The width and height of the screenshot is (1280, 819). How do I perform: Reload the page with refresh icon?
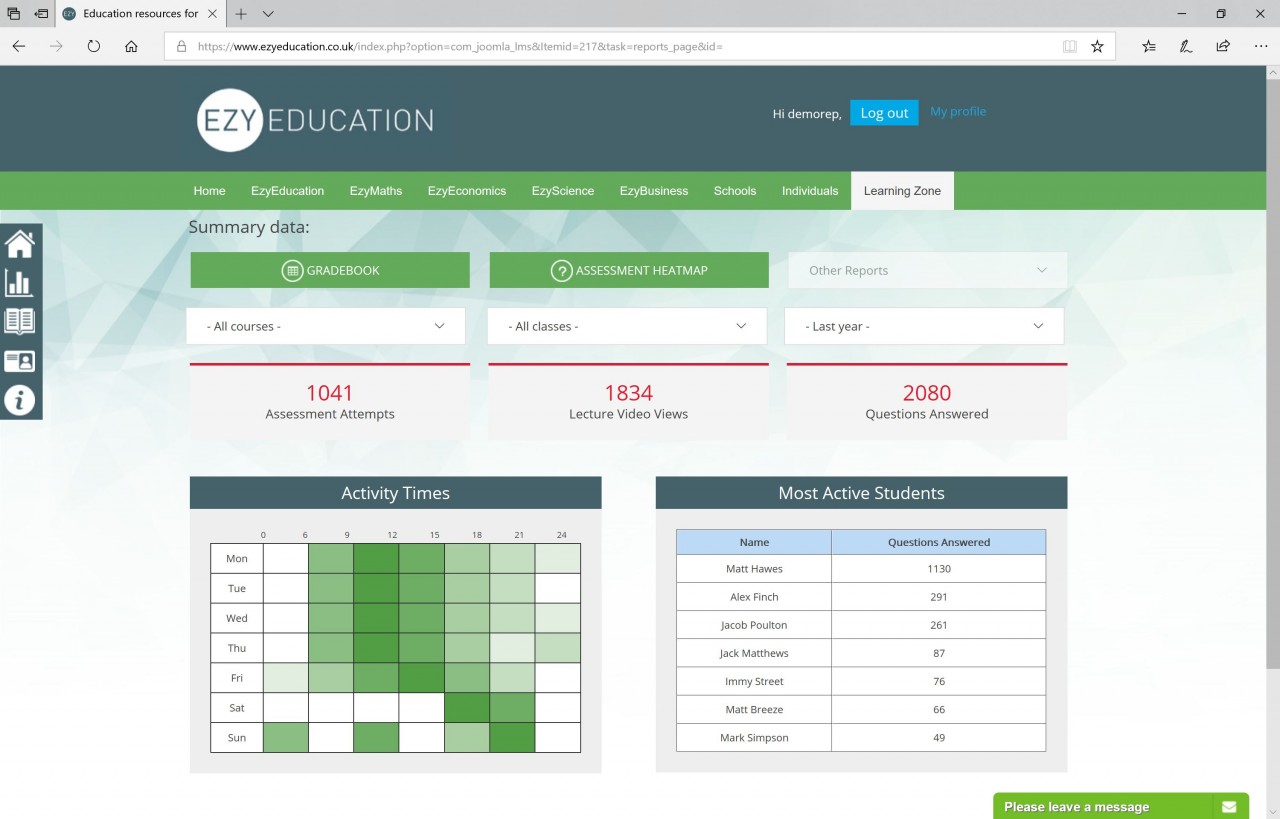(x=94, y=46)
